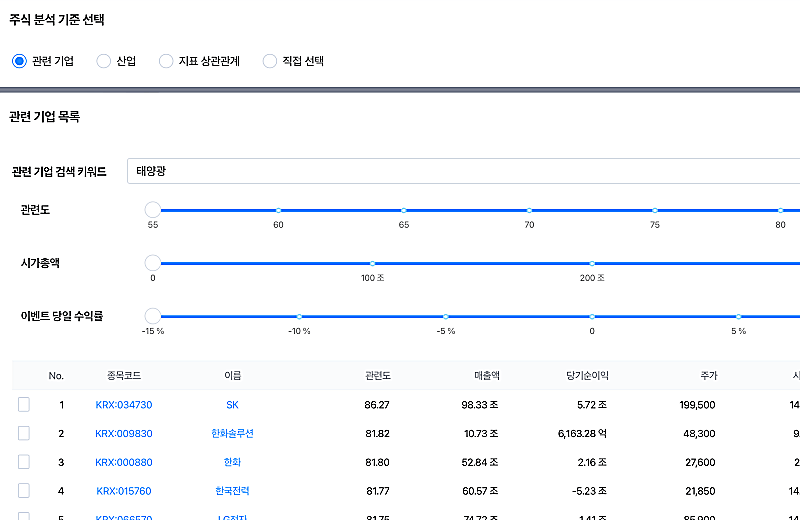Click the No. column header
The image size is (800, 520).
(56, 376)
